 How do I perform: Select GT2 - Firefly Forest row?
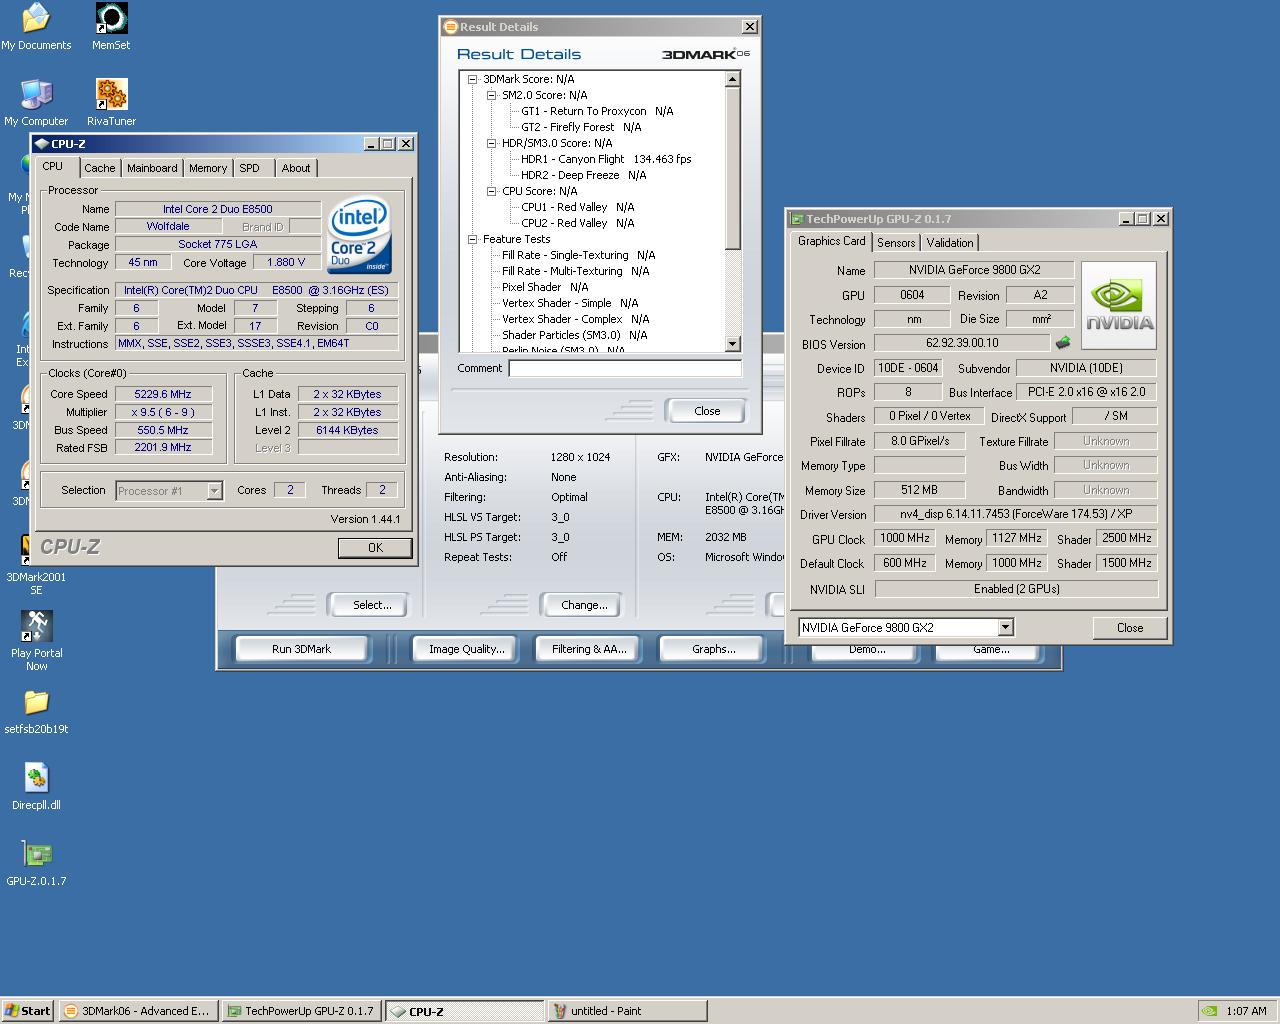pyautogui.click(x=581, y=127)
